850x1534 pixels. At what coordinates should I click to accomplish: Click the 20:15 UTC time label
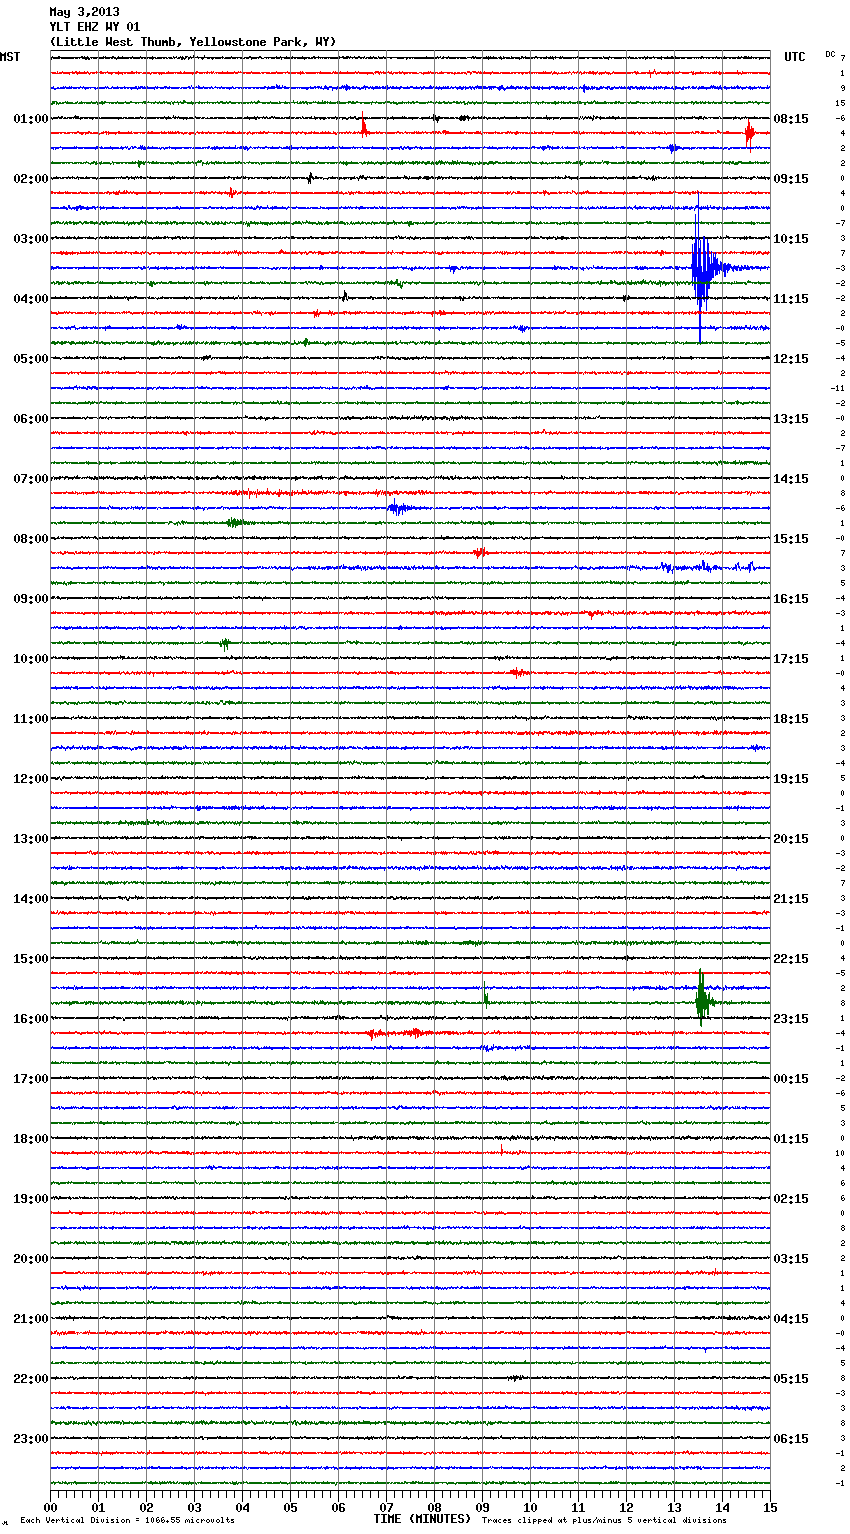(791, 839)
